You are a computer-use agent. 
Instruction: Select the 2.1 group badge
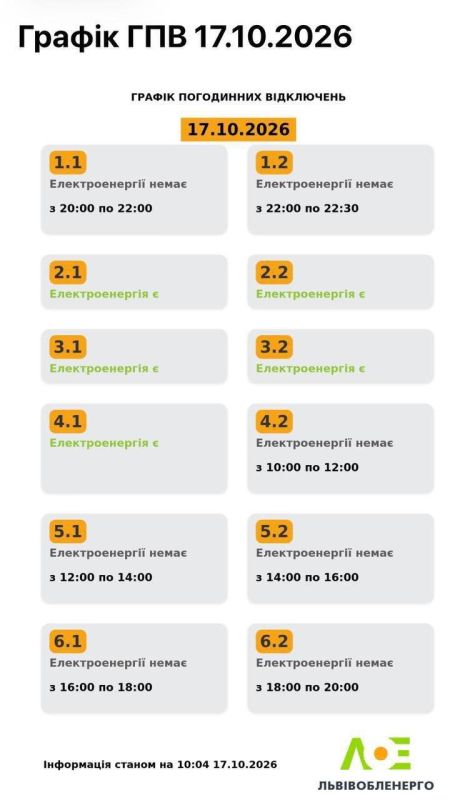(68, 272)
